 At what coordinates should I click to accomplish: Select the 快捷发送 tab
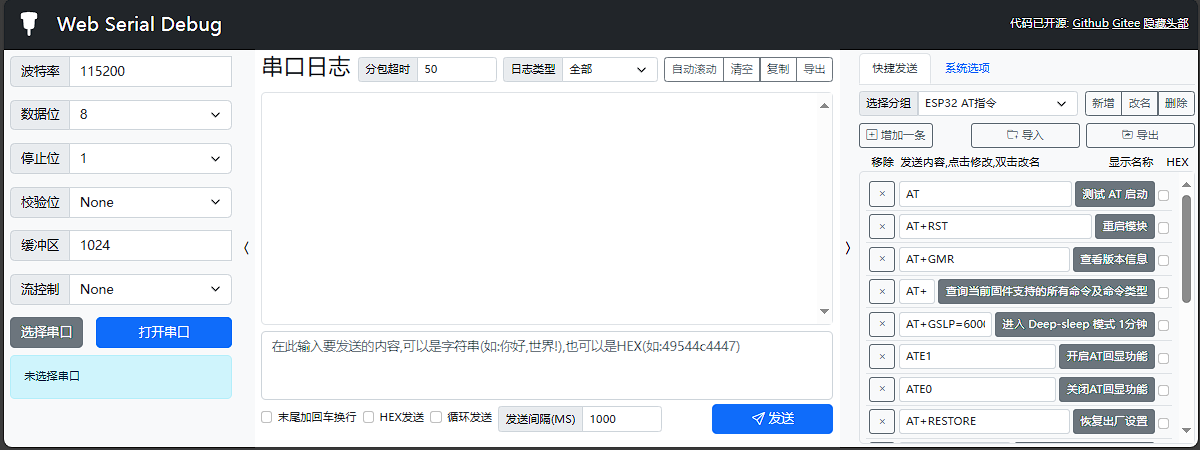(x=894, y=68)
